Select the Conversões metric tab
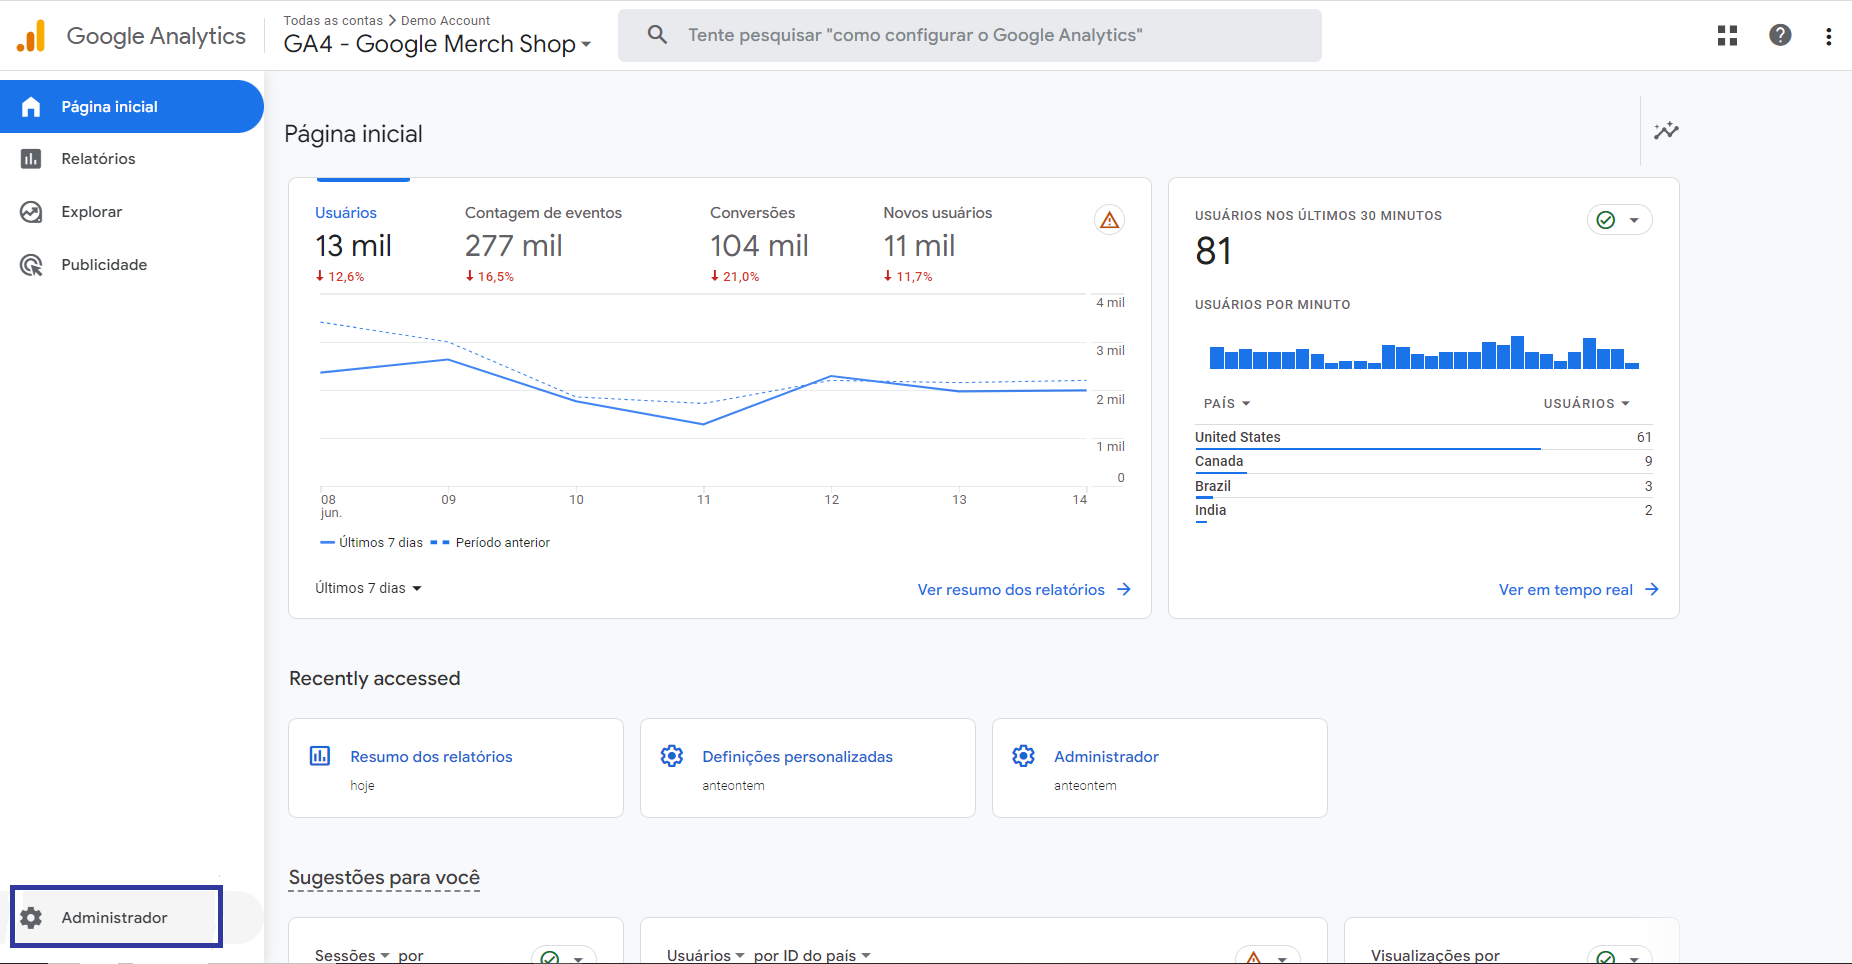 [x=759, y=244]
